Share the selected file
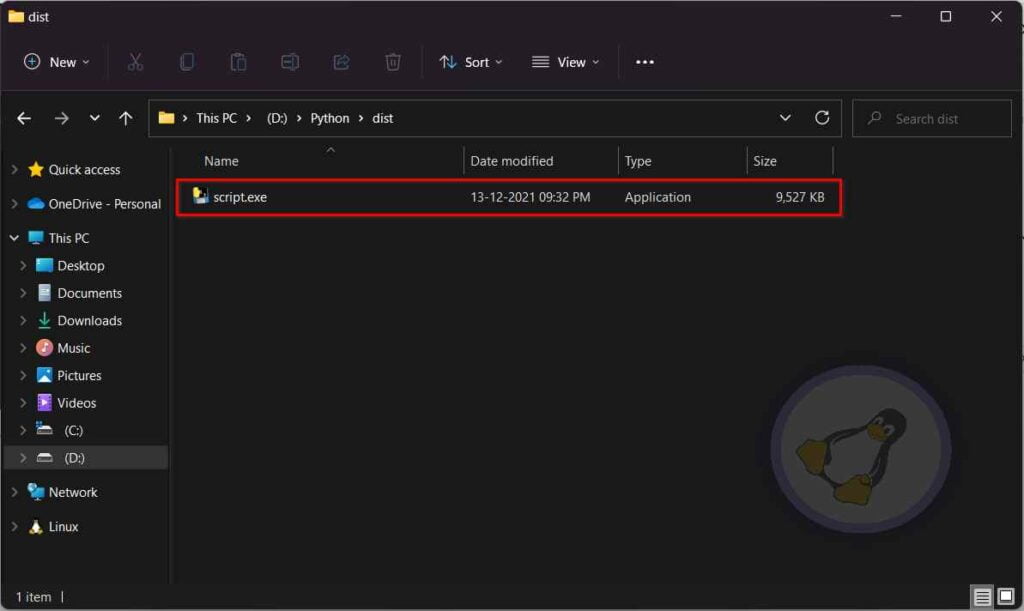 [x=341, y=61]
